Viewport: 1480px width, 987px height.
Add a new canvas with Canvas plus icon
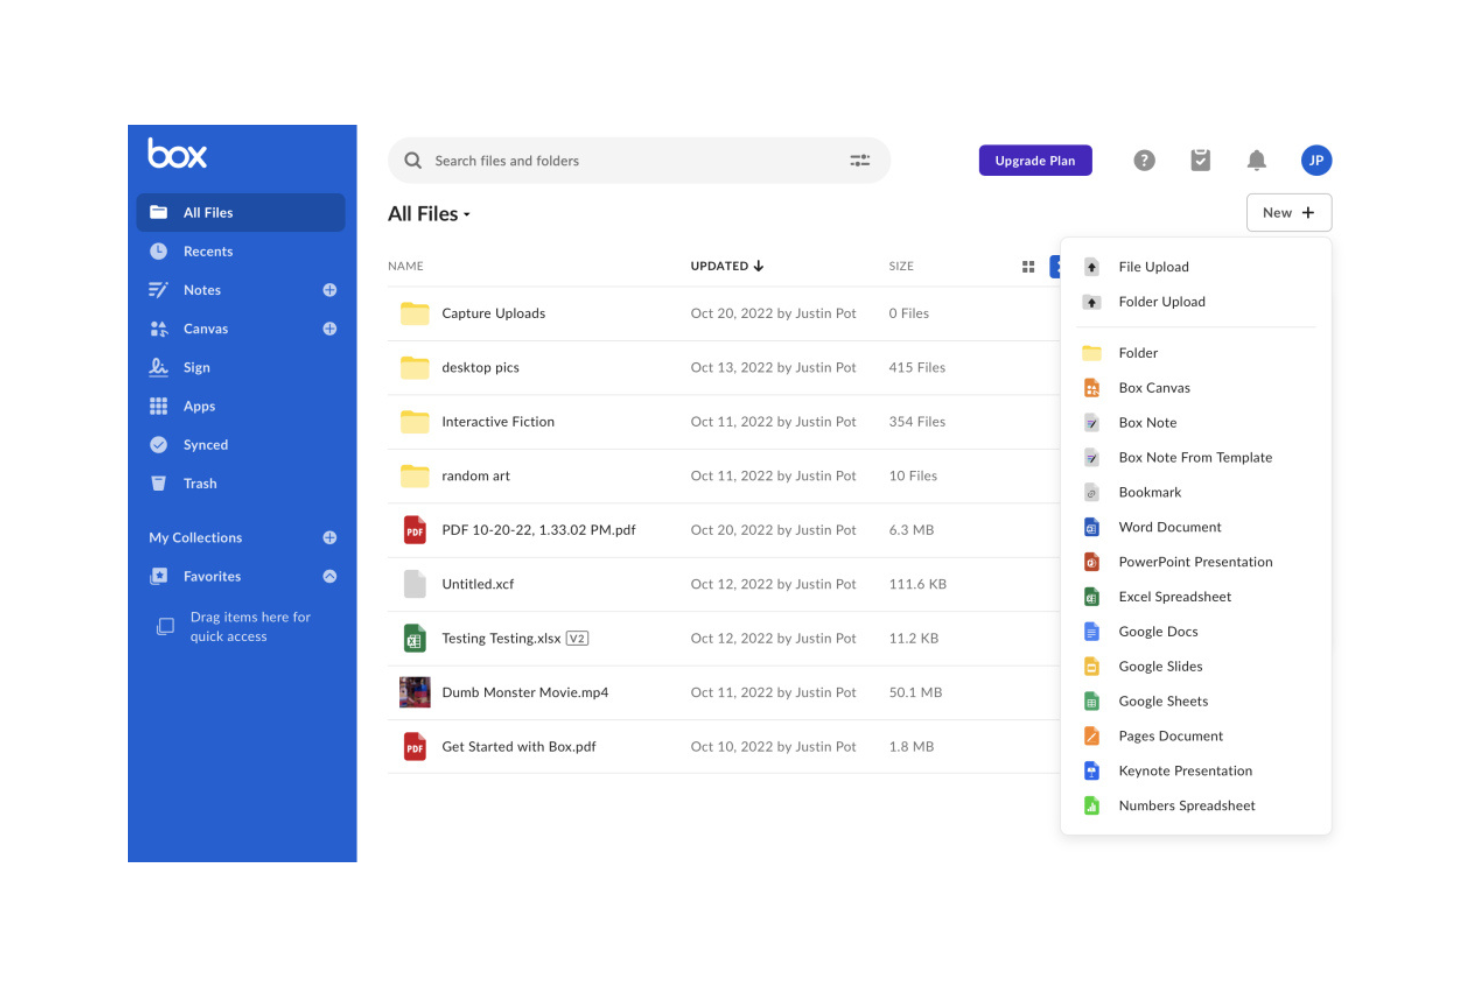(330, 329)
